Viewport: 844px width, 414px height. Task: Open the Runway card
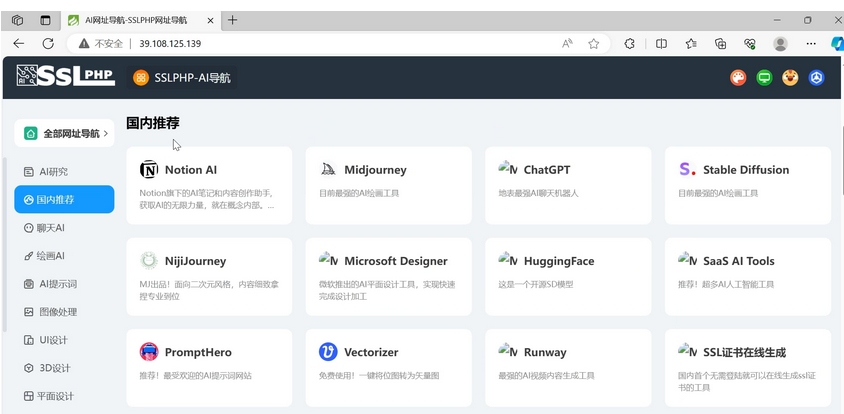568,368
